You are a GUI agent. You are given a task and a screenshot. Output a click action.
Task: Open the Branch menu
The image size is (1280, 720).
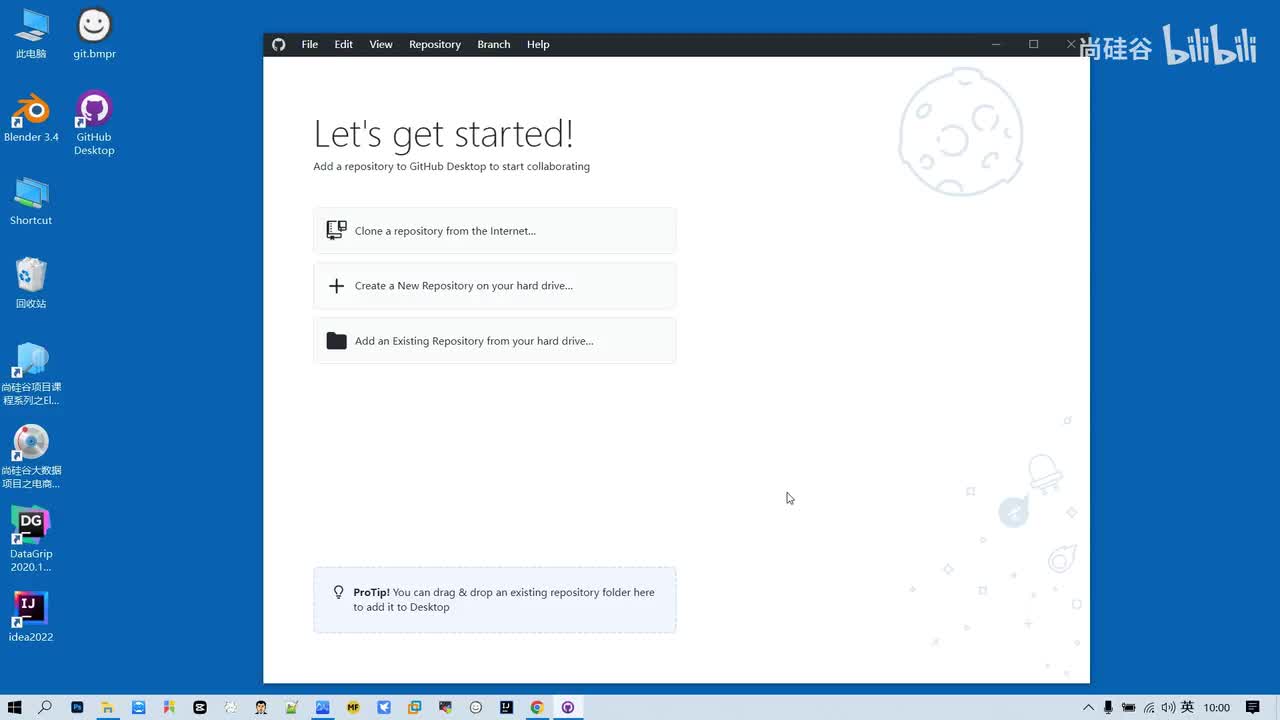[494, 44]
